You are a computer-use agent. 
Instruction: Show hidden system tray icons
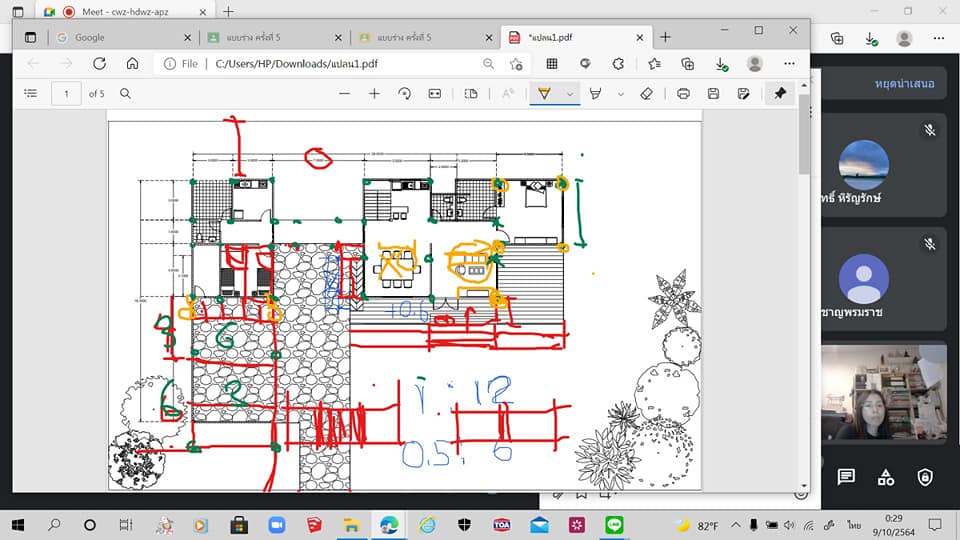click(x=736, y=525)
